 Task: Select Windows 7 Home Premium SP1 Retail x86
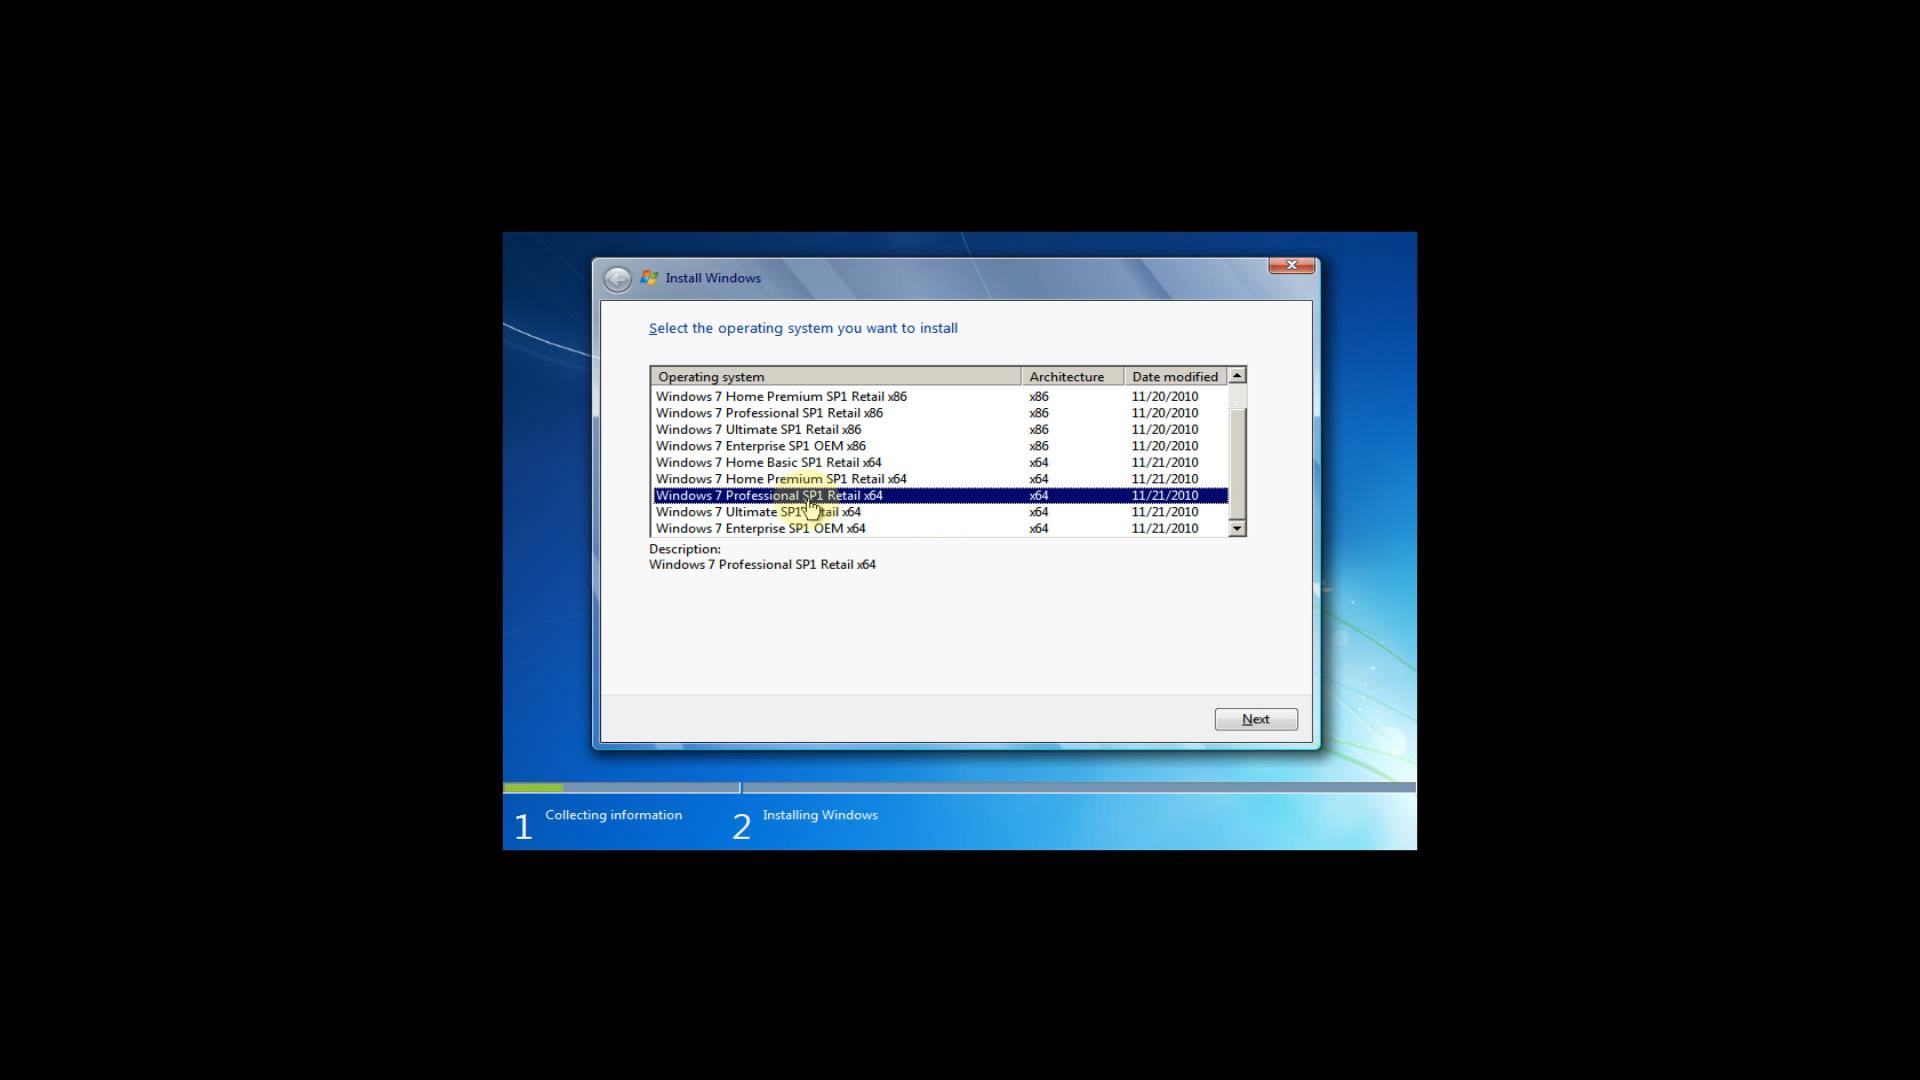(x=940, y=396)
